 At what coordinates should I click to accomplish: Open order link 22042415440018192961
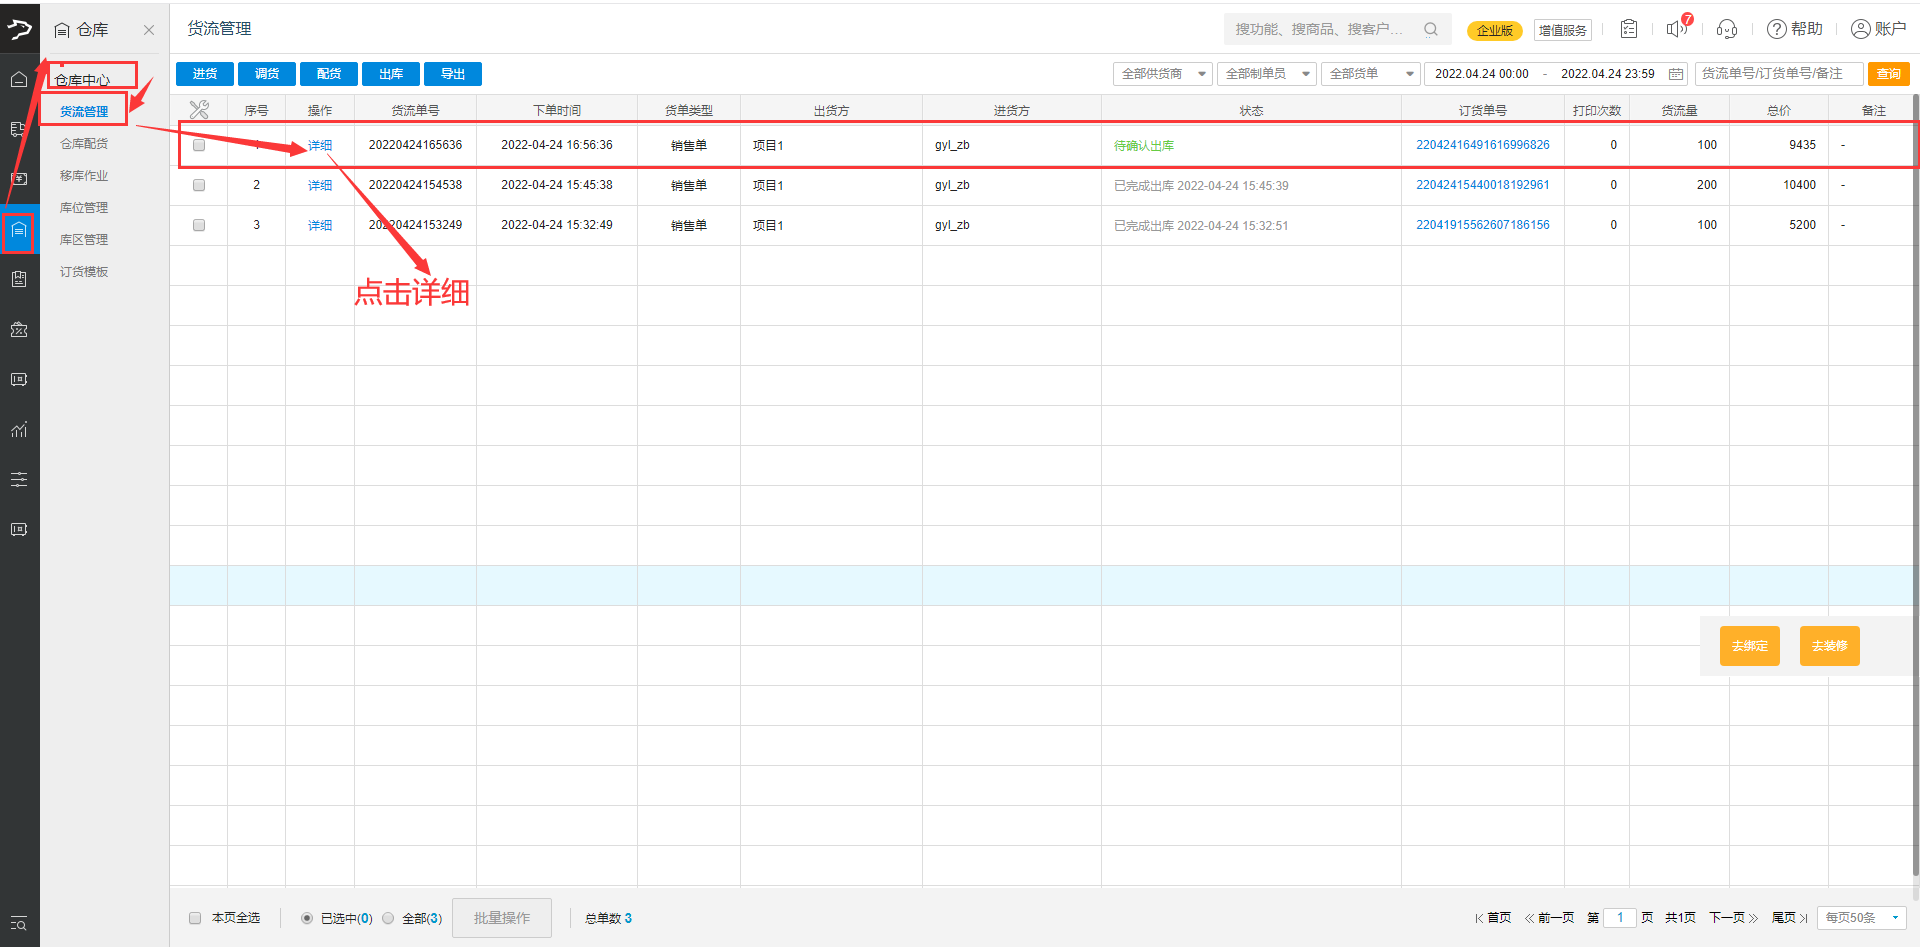pyautogui.click(x=1482, y=185)
